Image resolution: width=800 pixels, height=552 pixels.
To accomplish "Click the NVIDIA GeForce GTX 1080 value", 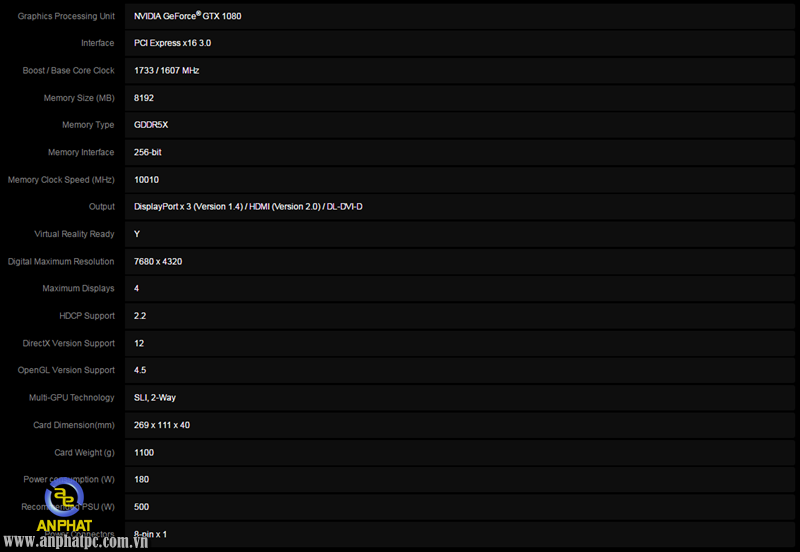I will coord(187,16).
